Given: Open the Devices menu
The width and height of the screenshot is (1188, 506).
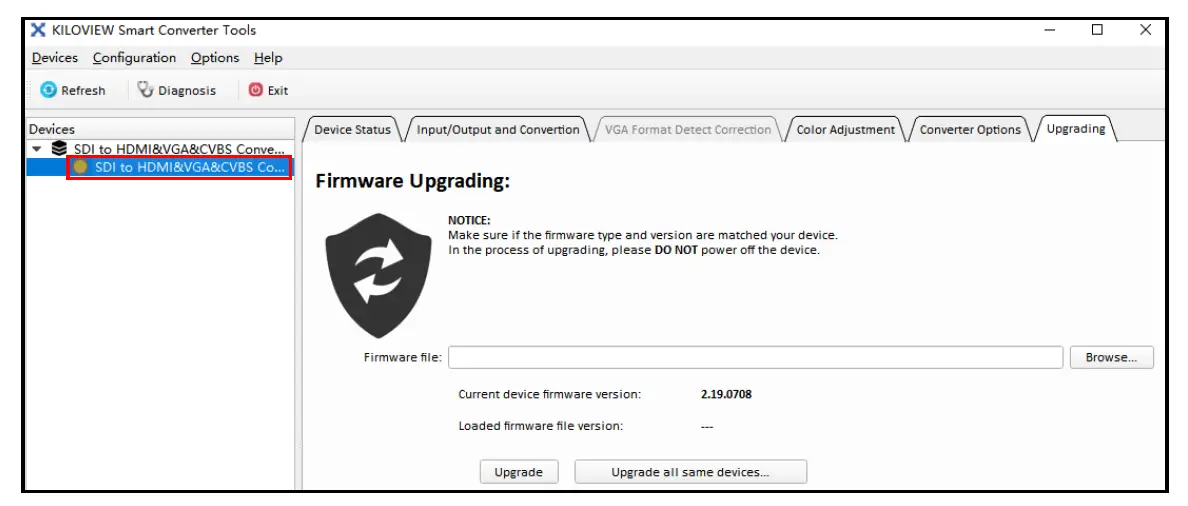Looking at the screenshot, I should click(x=55, y=58).
